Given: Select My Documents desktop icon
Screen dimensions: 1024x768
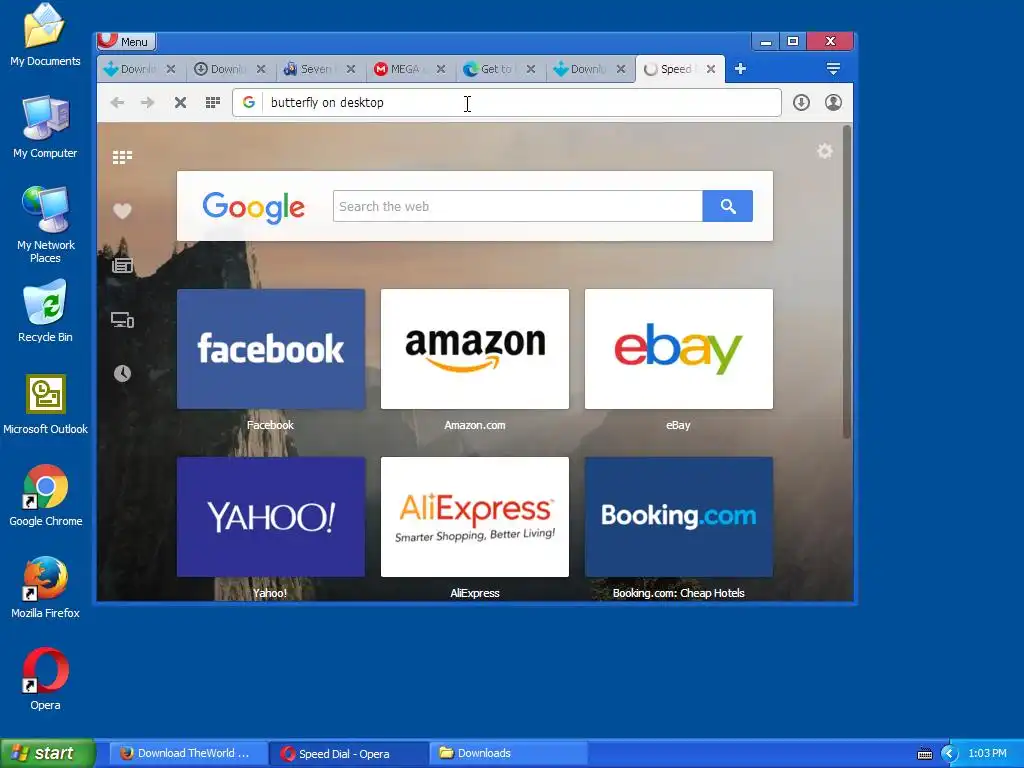Looking at the screenshot, I should (x=45, y=35).
